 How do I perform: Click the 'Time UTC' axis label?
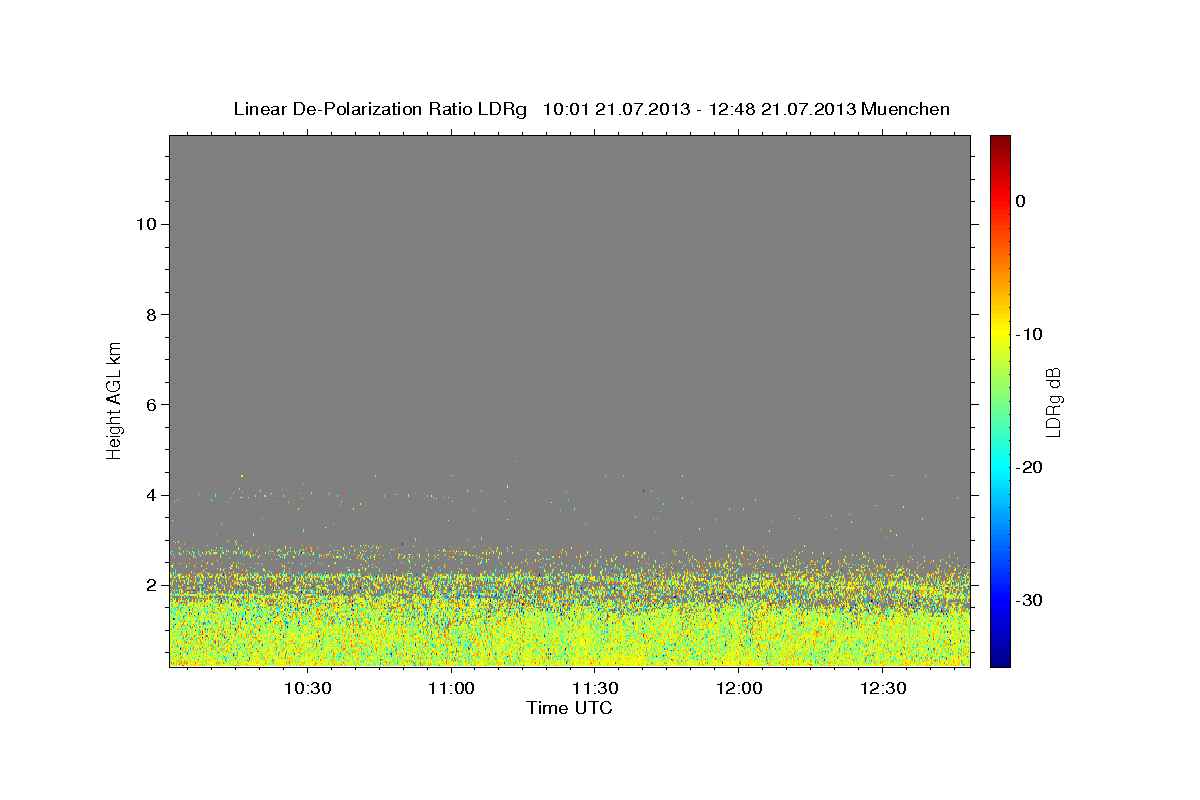point(569,708)
